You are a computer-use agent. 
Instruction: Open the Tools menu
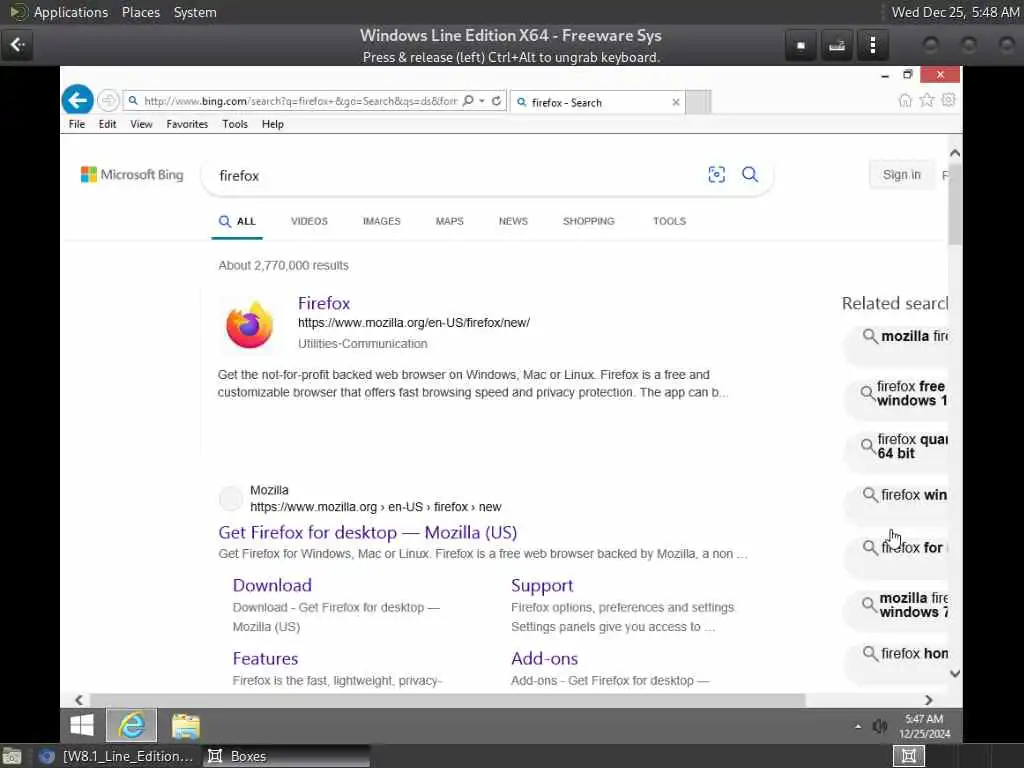tap(234, 124)
